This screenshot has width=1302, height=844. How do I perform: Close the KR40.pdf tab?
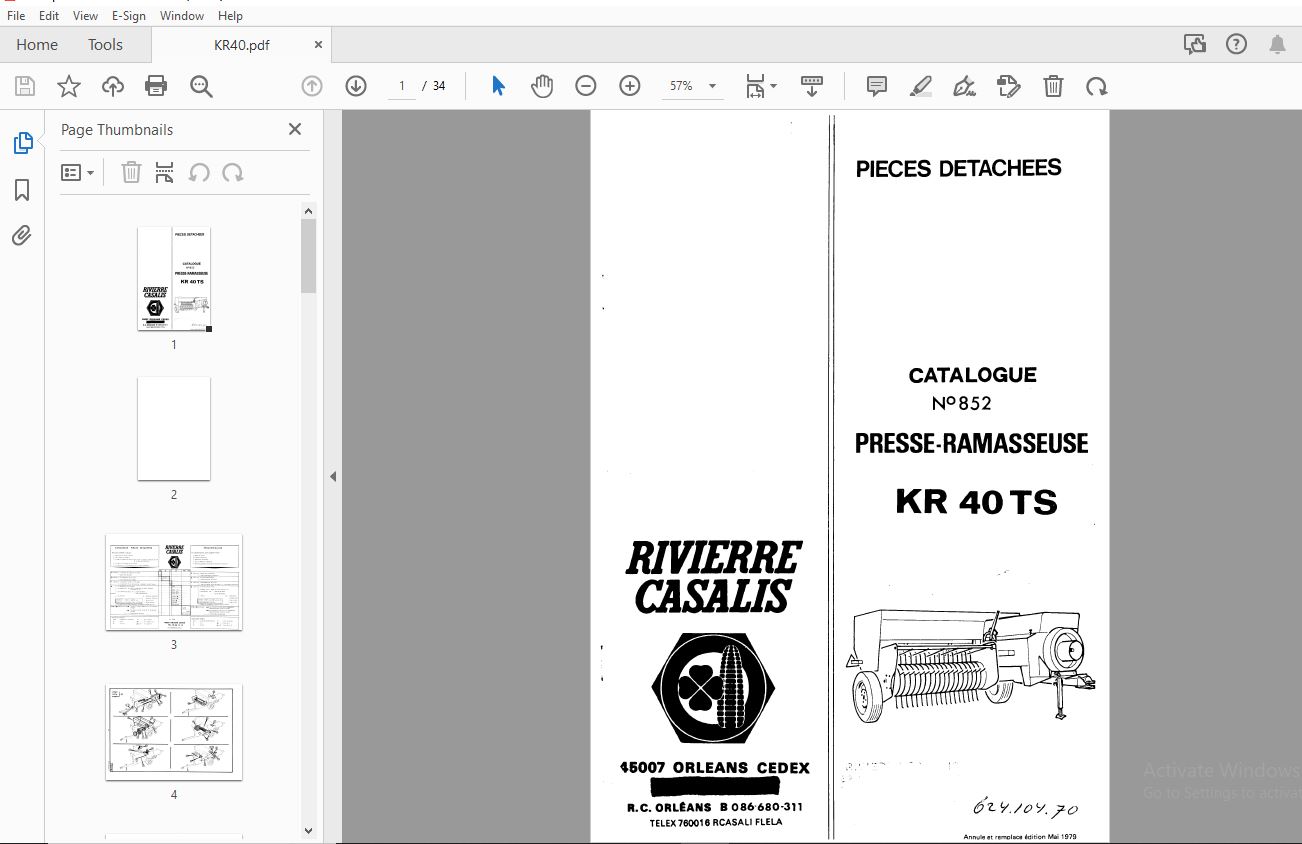(x=319, y=45)
